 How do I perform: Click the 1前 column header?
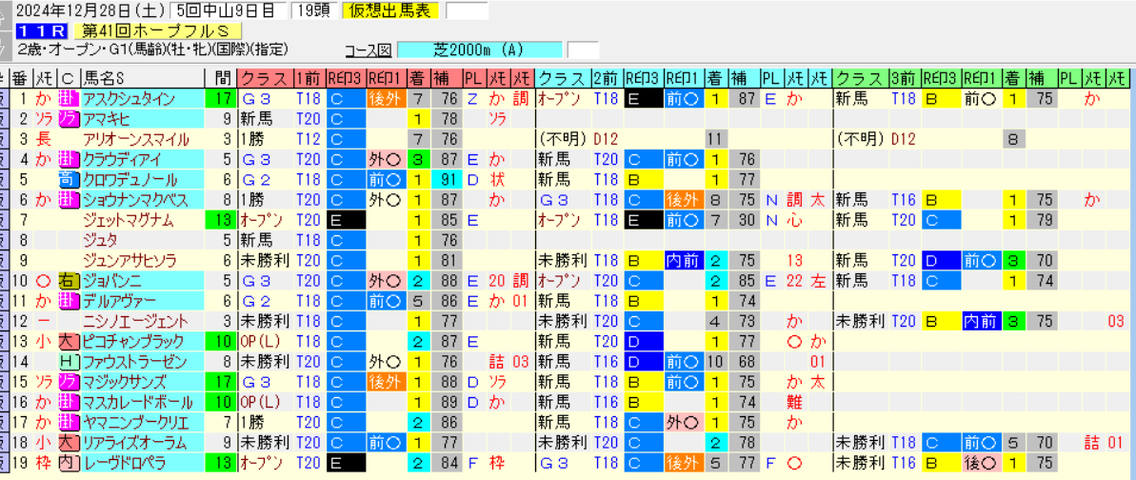pos(309,77)
